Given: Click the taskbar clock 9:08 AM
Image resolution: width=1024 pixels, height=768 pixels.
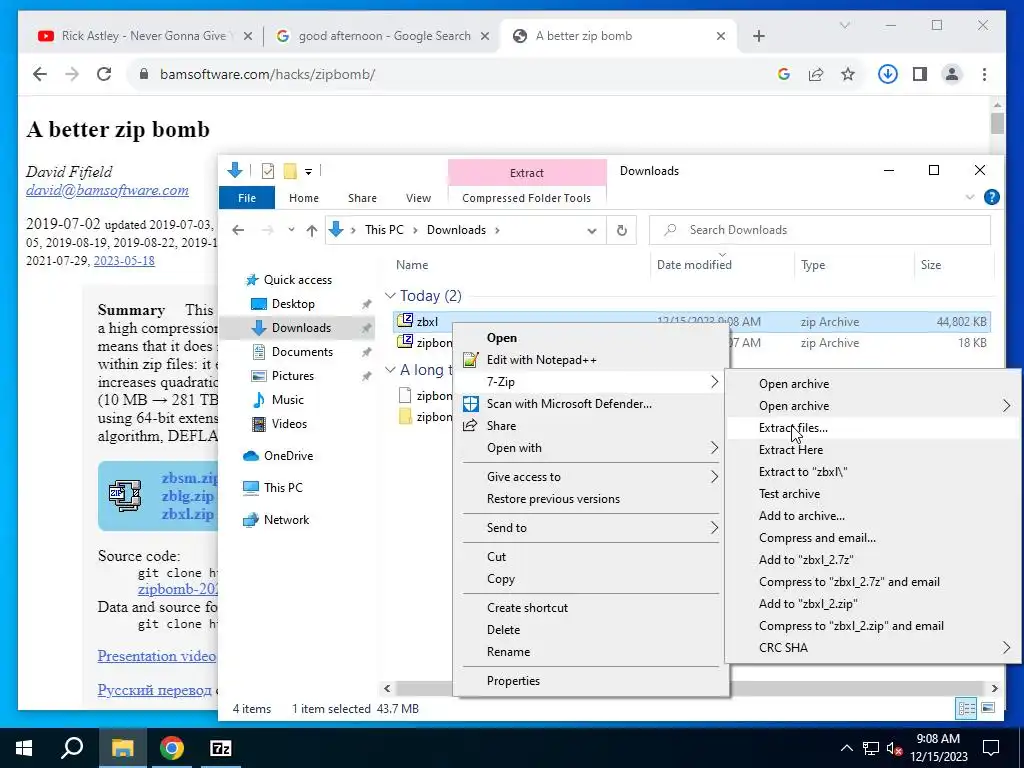Looking at the screenshot, I should (938, 739).
